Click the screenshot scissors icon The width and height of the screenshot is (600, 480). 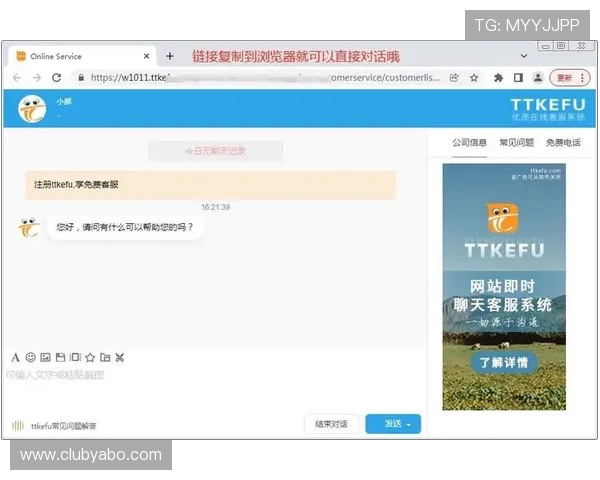[120, 358]
